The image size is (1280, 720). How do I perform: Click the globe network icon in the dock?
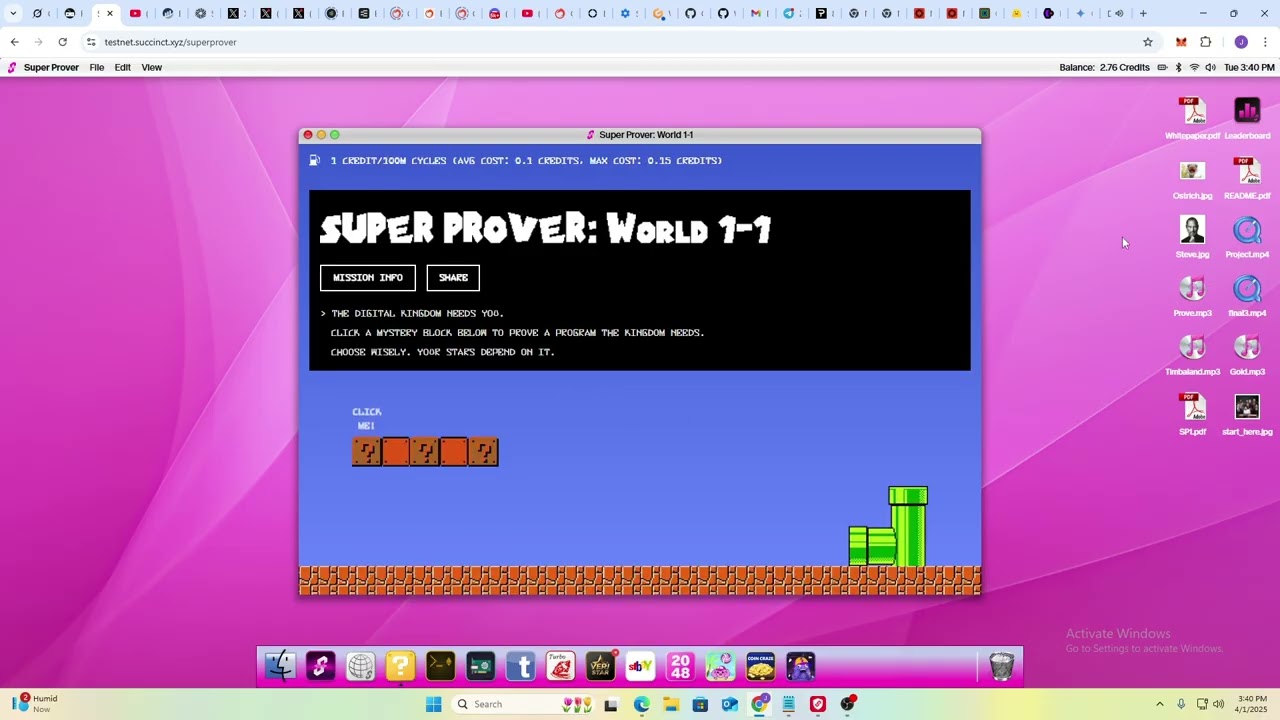pos(361,666)
